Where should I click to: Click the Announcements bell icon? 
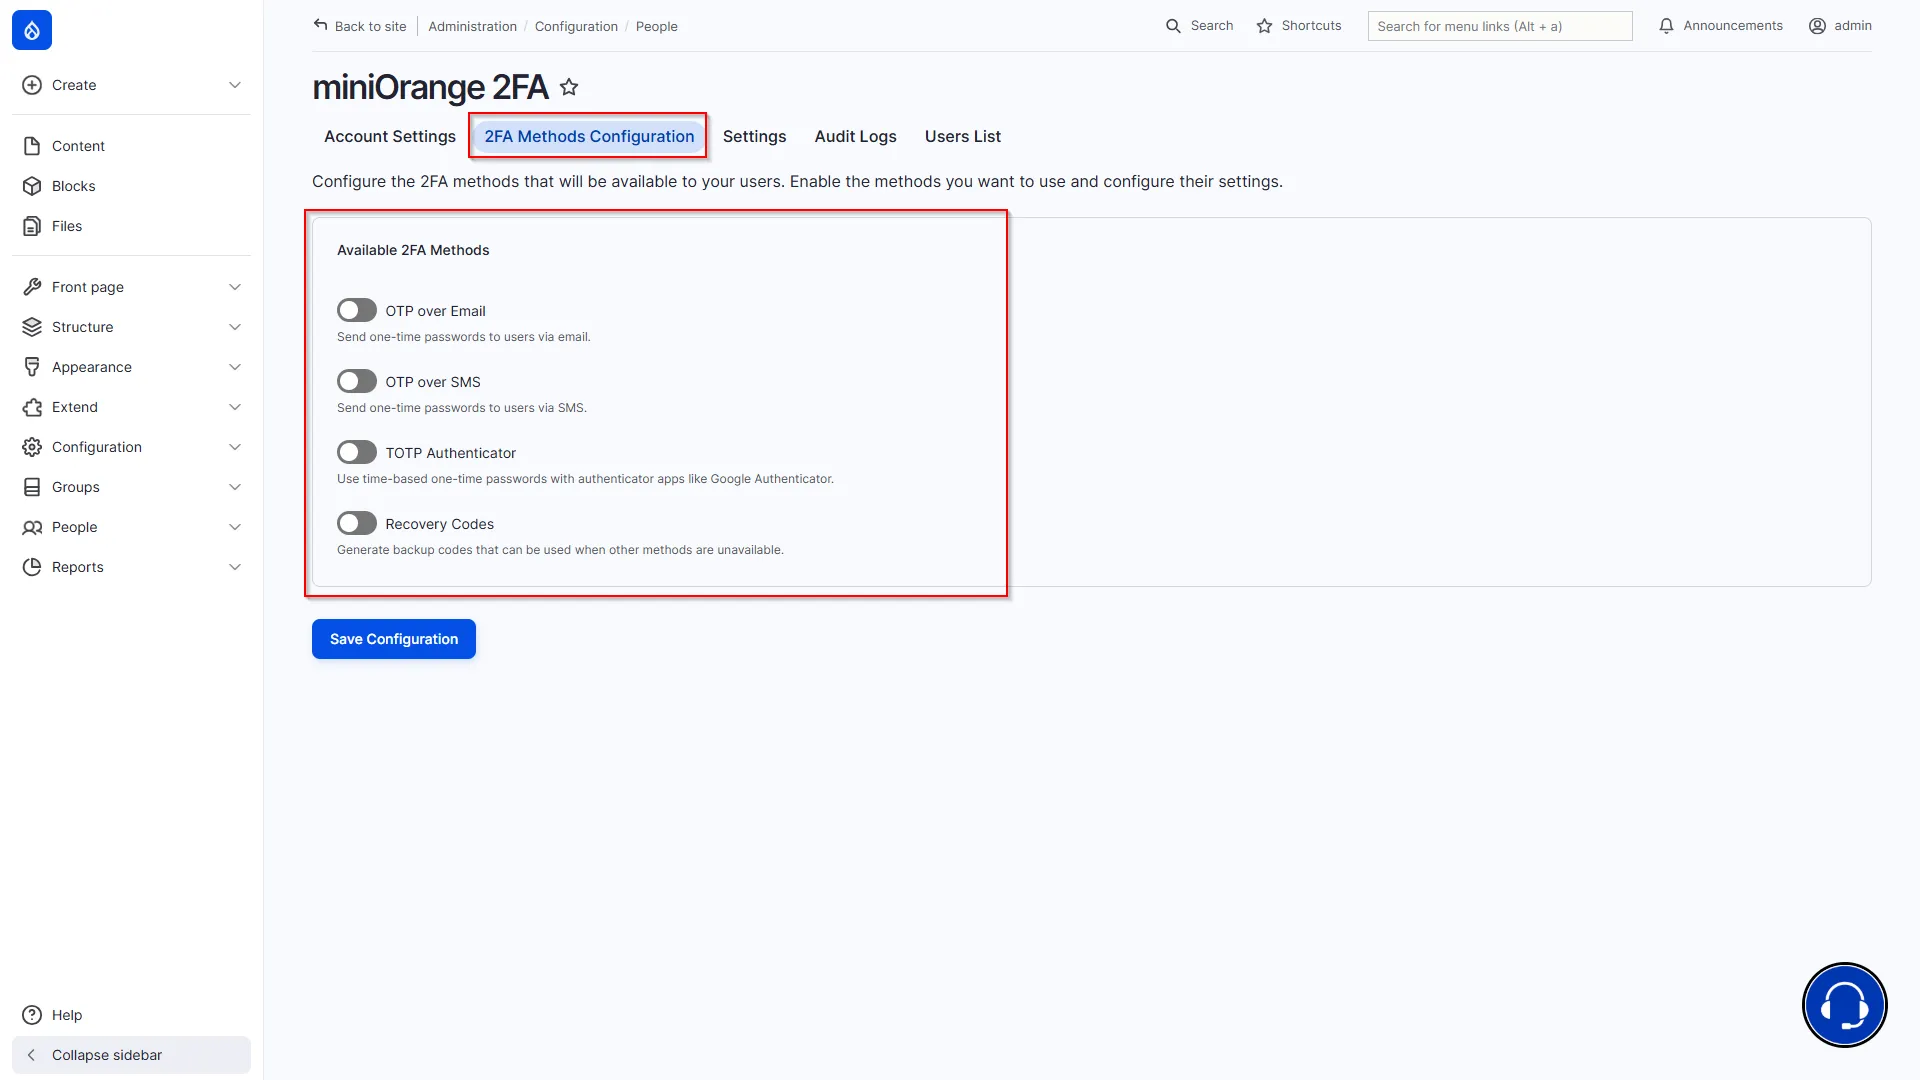(1666, 26)
